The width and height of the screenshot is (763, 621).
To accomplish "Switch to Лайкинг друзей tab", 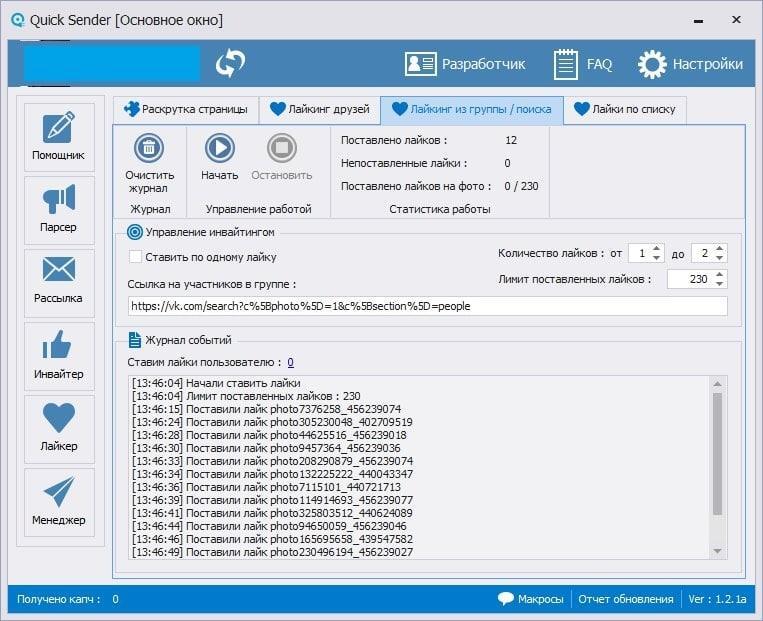I will click(320, 109).
